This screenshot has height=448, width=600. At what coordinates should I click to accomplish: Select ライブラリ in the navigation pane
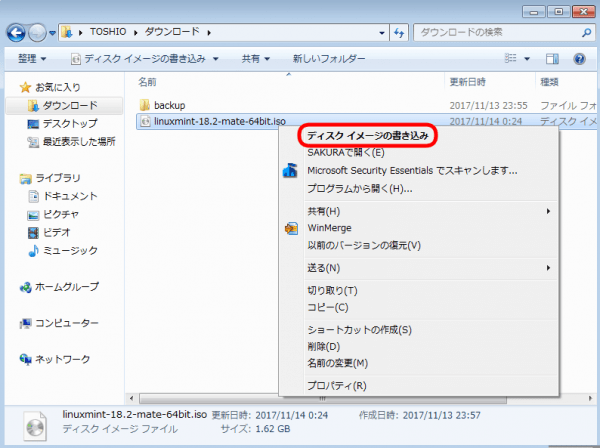58,178
